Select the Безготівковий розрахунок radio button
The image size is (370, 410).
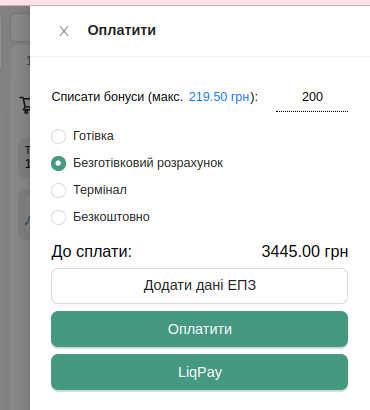pyautogui.click(x=58, y=163)
